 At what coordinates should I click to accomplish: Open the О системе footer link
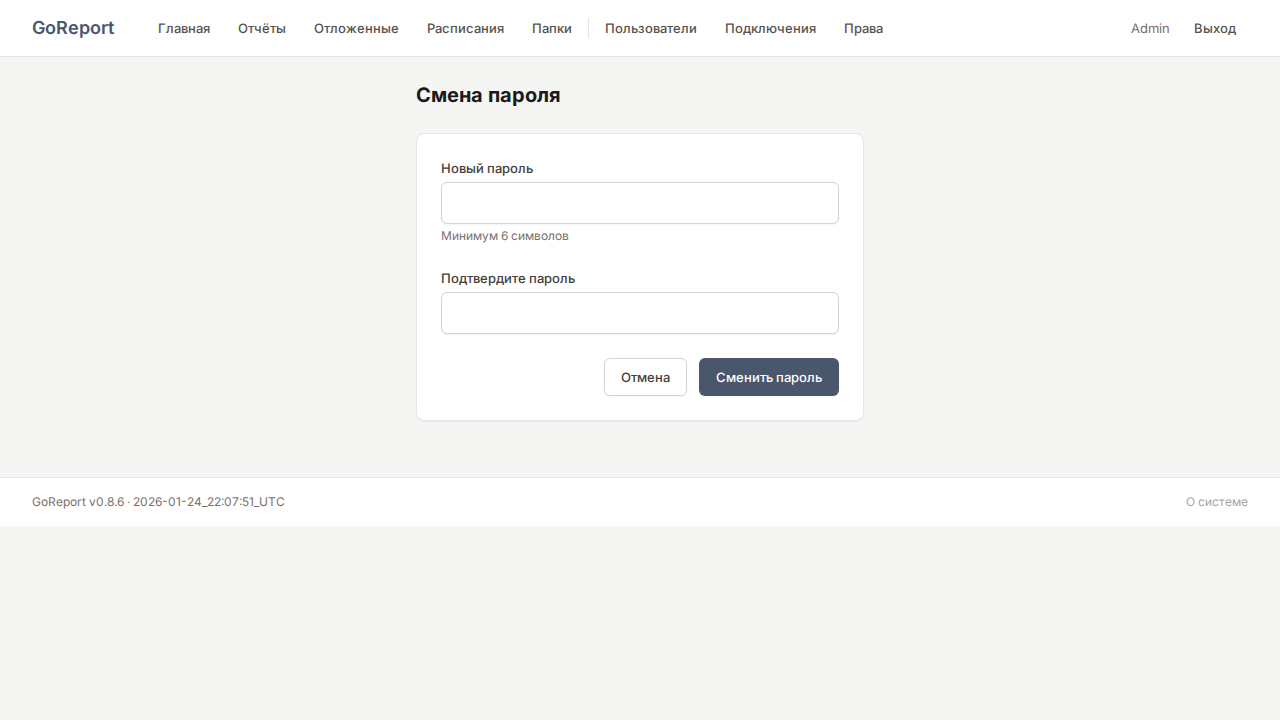pos(1216,502)
